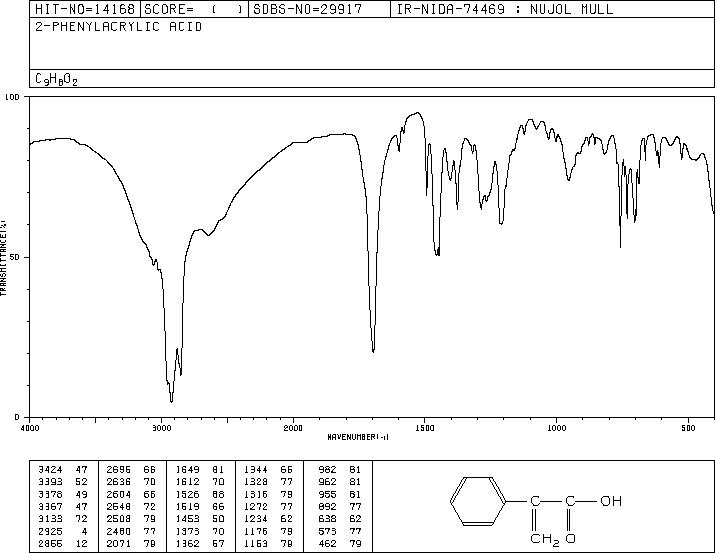Click the phenyl ring in the structure
This screenshot has height=553, width=715.
pos(478,501)
